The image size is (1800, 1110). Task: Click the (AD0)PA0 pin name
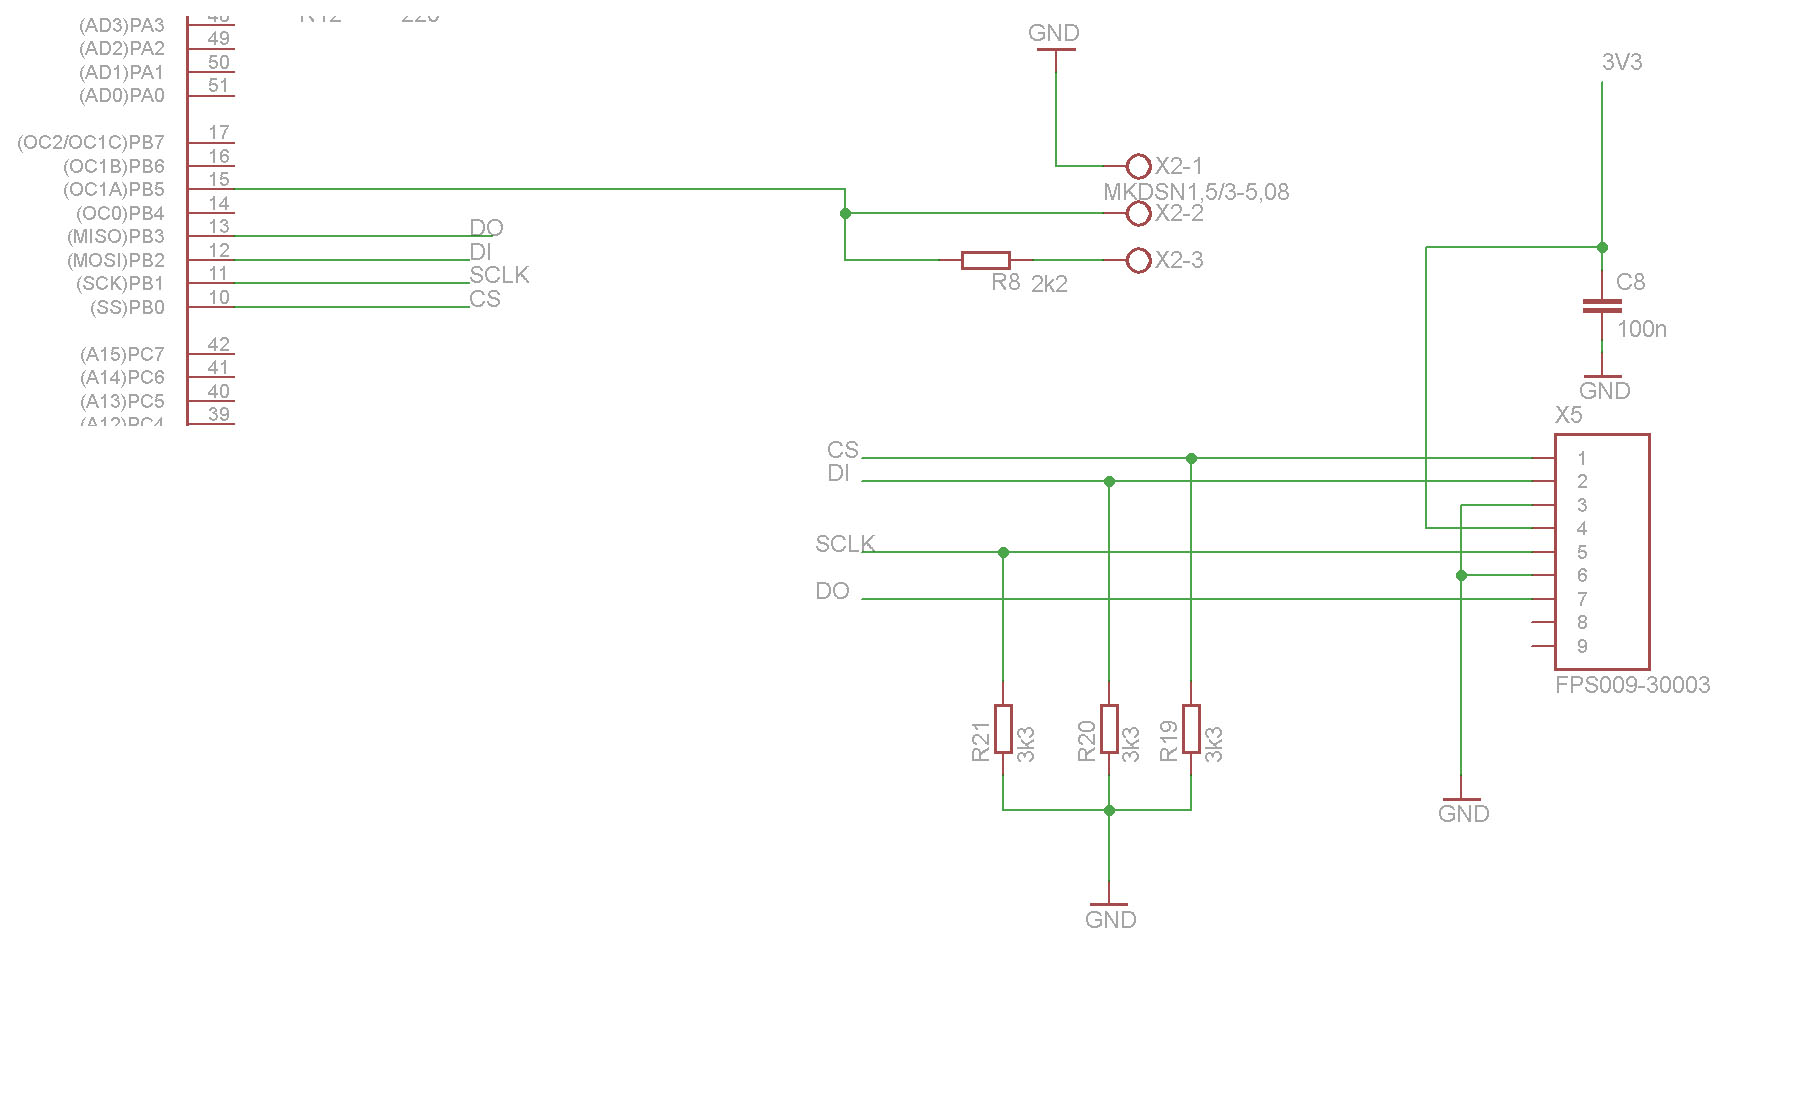click(x=122, y=95)
